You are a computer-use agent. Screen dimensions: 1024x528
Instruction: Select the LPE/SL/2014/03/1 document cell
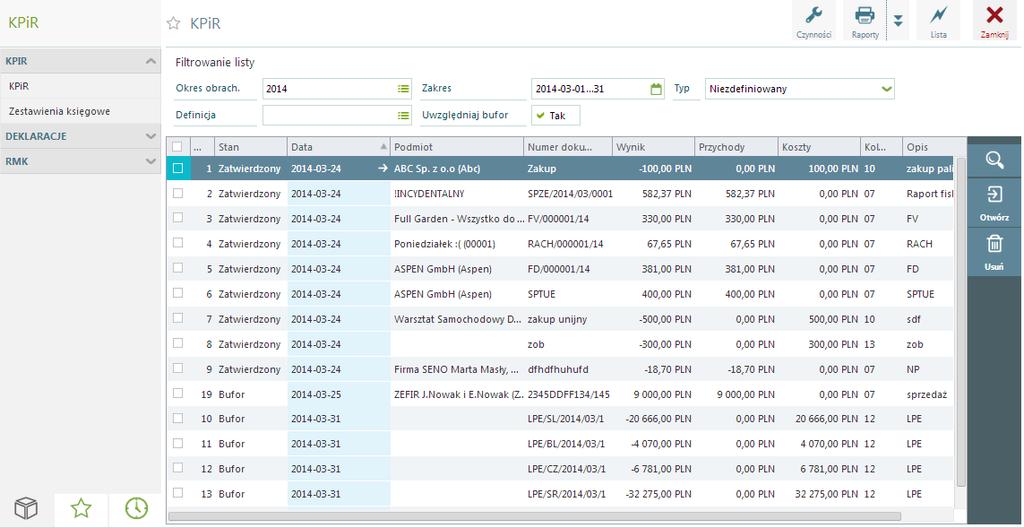pos(568,418)
